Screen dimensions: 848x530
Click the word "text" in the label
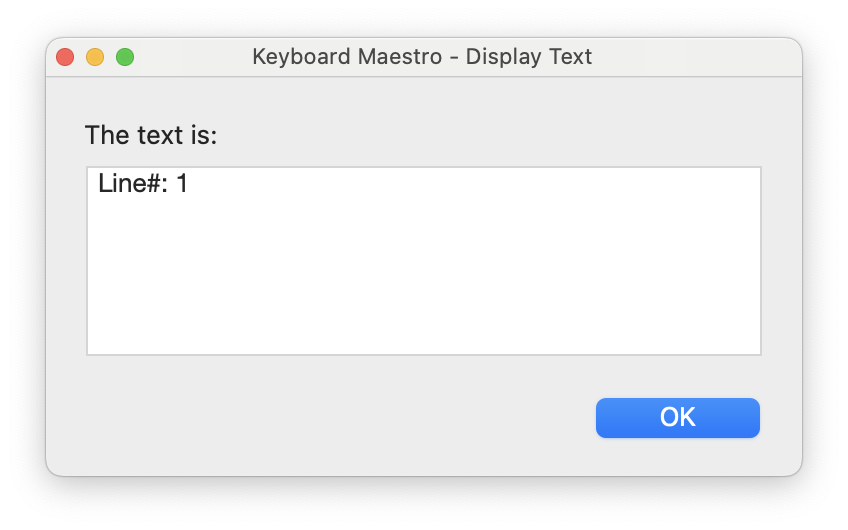(160, 135)
